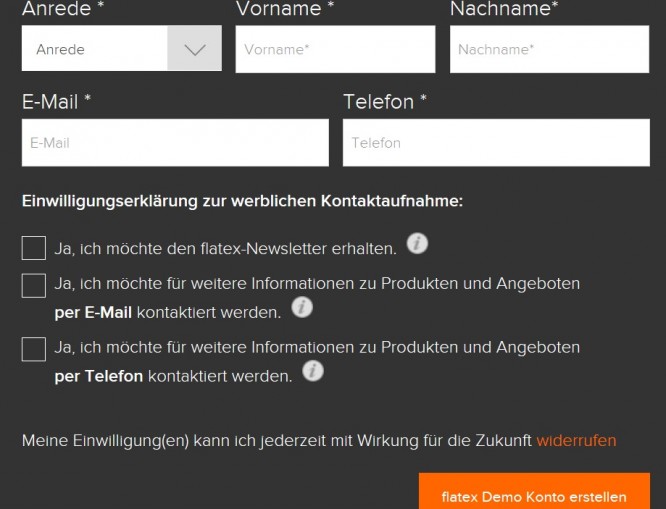Click the E-Mail field label
Screen dimensions: 666x509
tap(56, 102)
